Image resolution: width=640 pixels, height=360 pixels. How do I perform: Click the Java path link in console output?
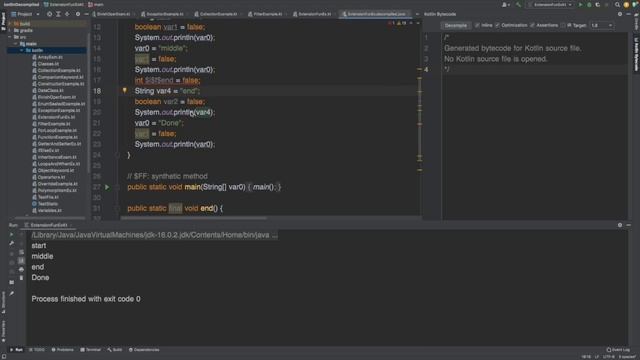coord(155,235)
